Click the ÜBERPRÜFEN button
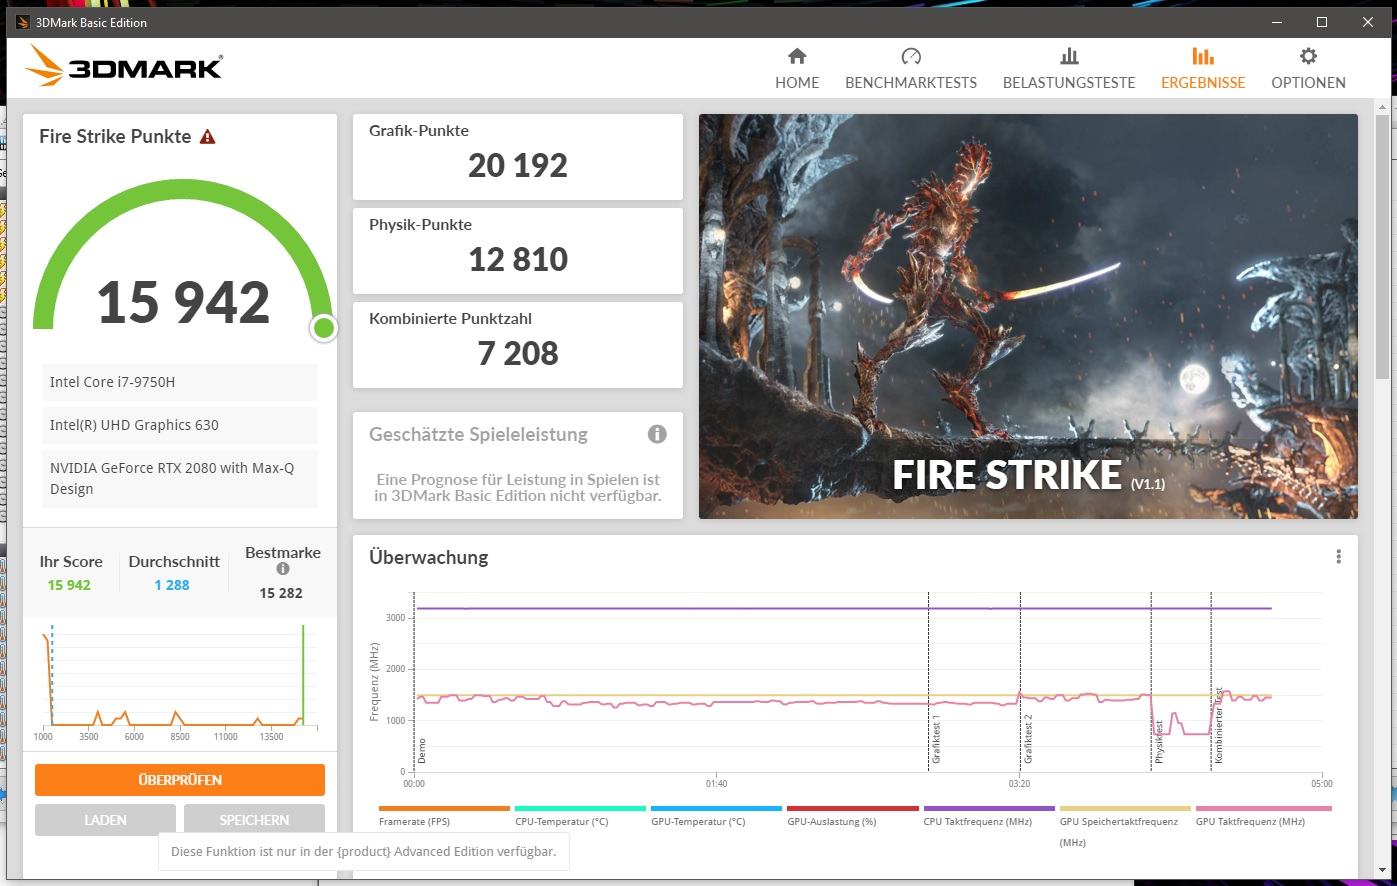 pos(180,780)
